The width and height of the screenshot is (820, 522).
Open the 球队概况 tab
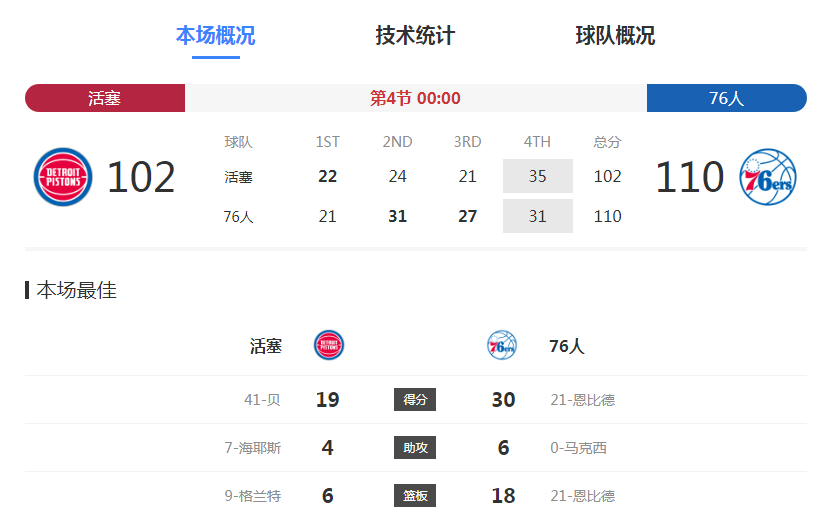(x=615, y=36)
